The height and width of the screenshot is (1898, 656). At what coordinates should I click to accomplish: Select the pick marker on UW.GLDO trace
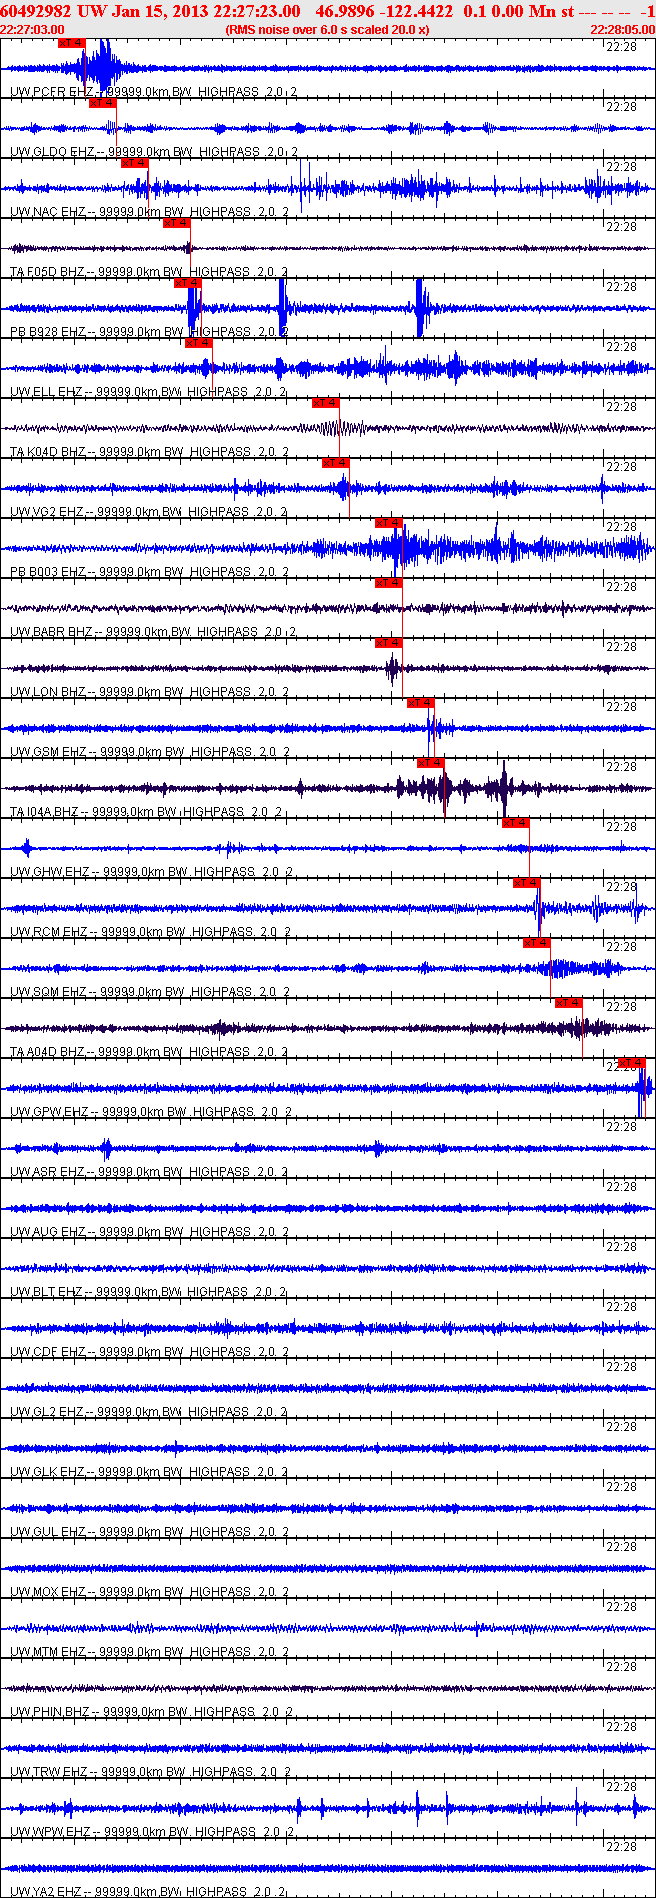coord(103,103)
